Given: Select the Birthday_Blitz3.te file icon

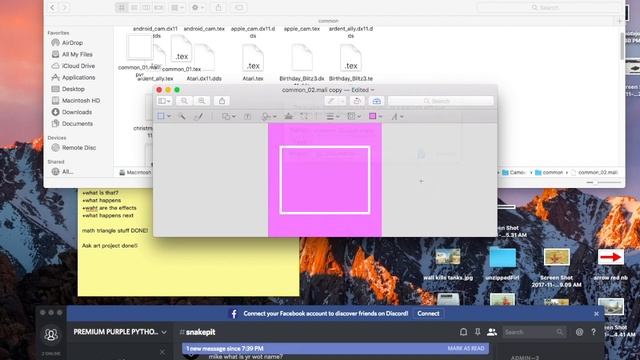Looking at the screenshot, I should pos(351,58).
